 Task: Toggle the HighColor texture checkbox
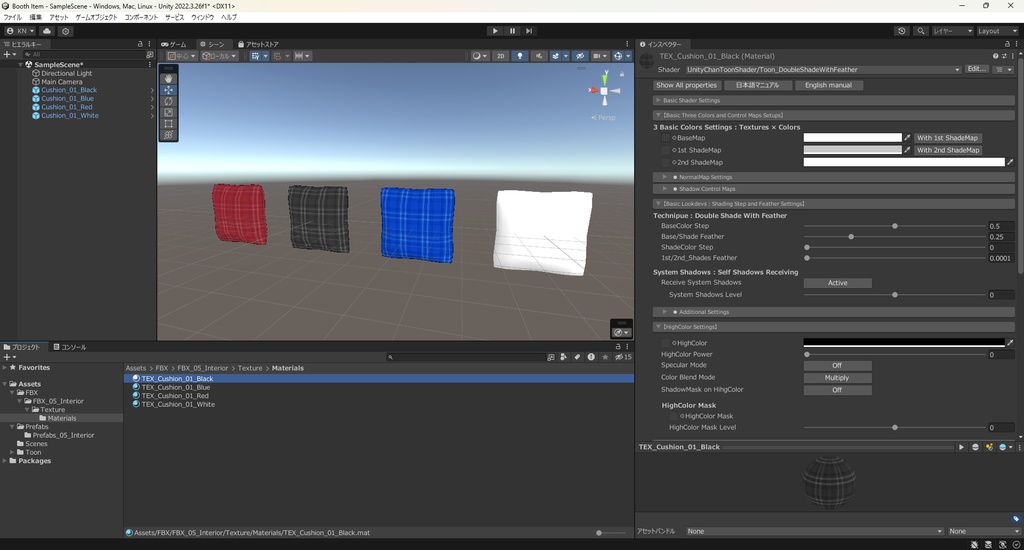pyautogui.click(x=665, y=343)
